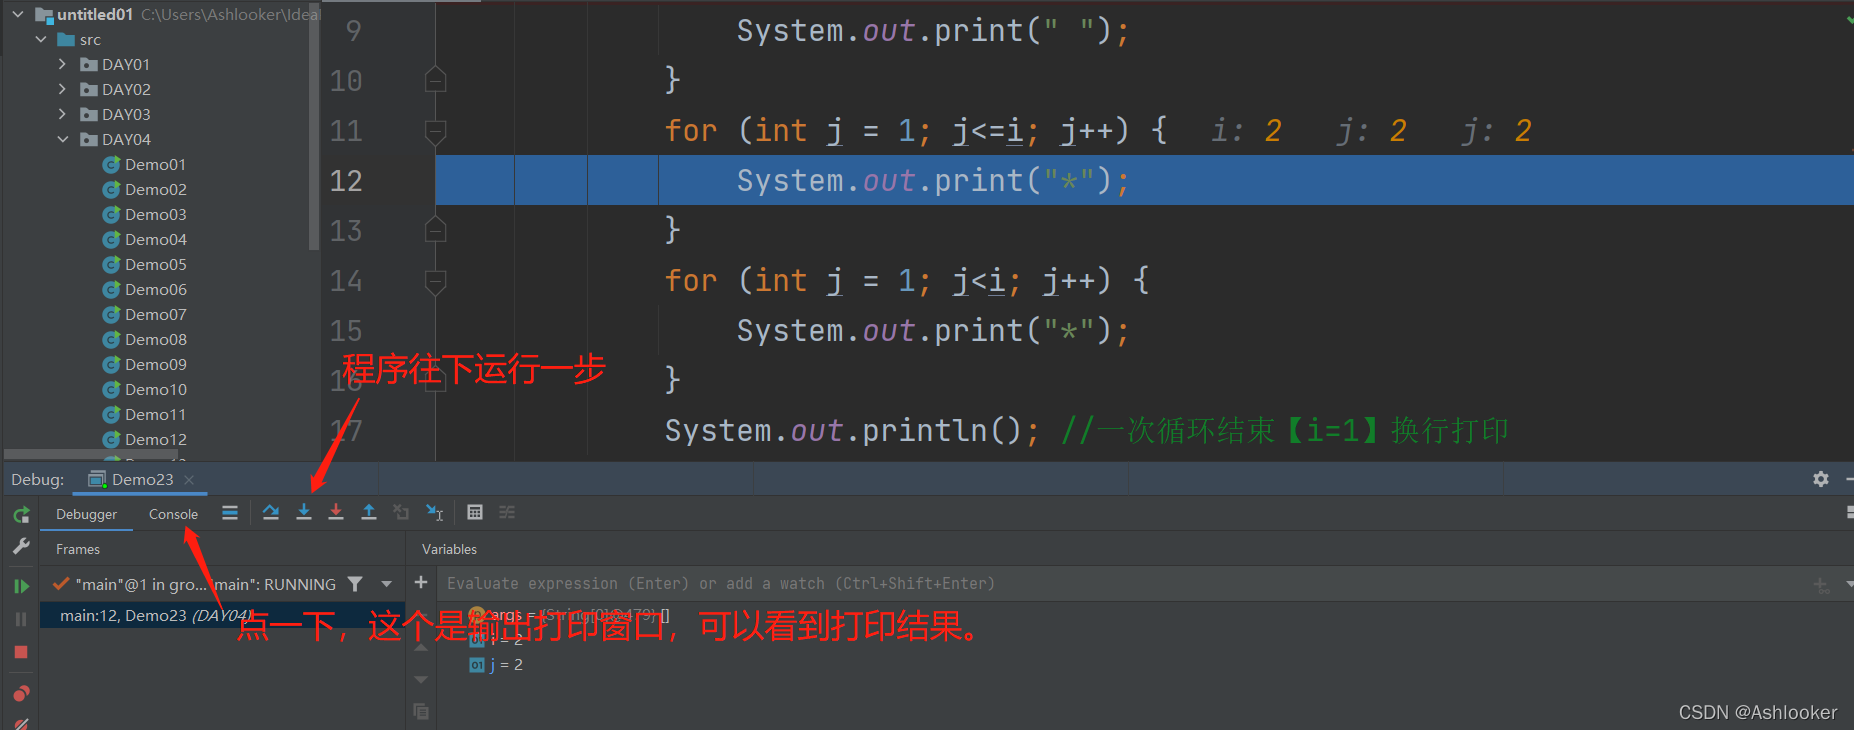Click line 15 System.out.print code

click(x=933, y=331)
